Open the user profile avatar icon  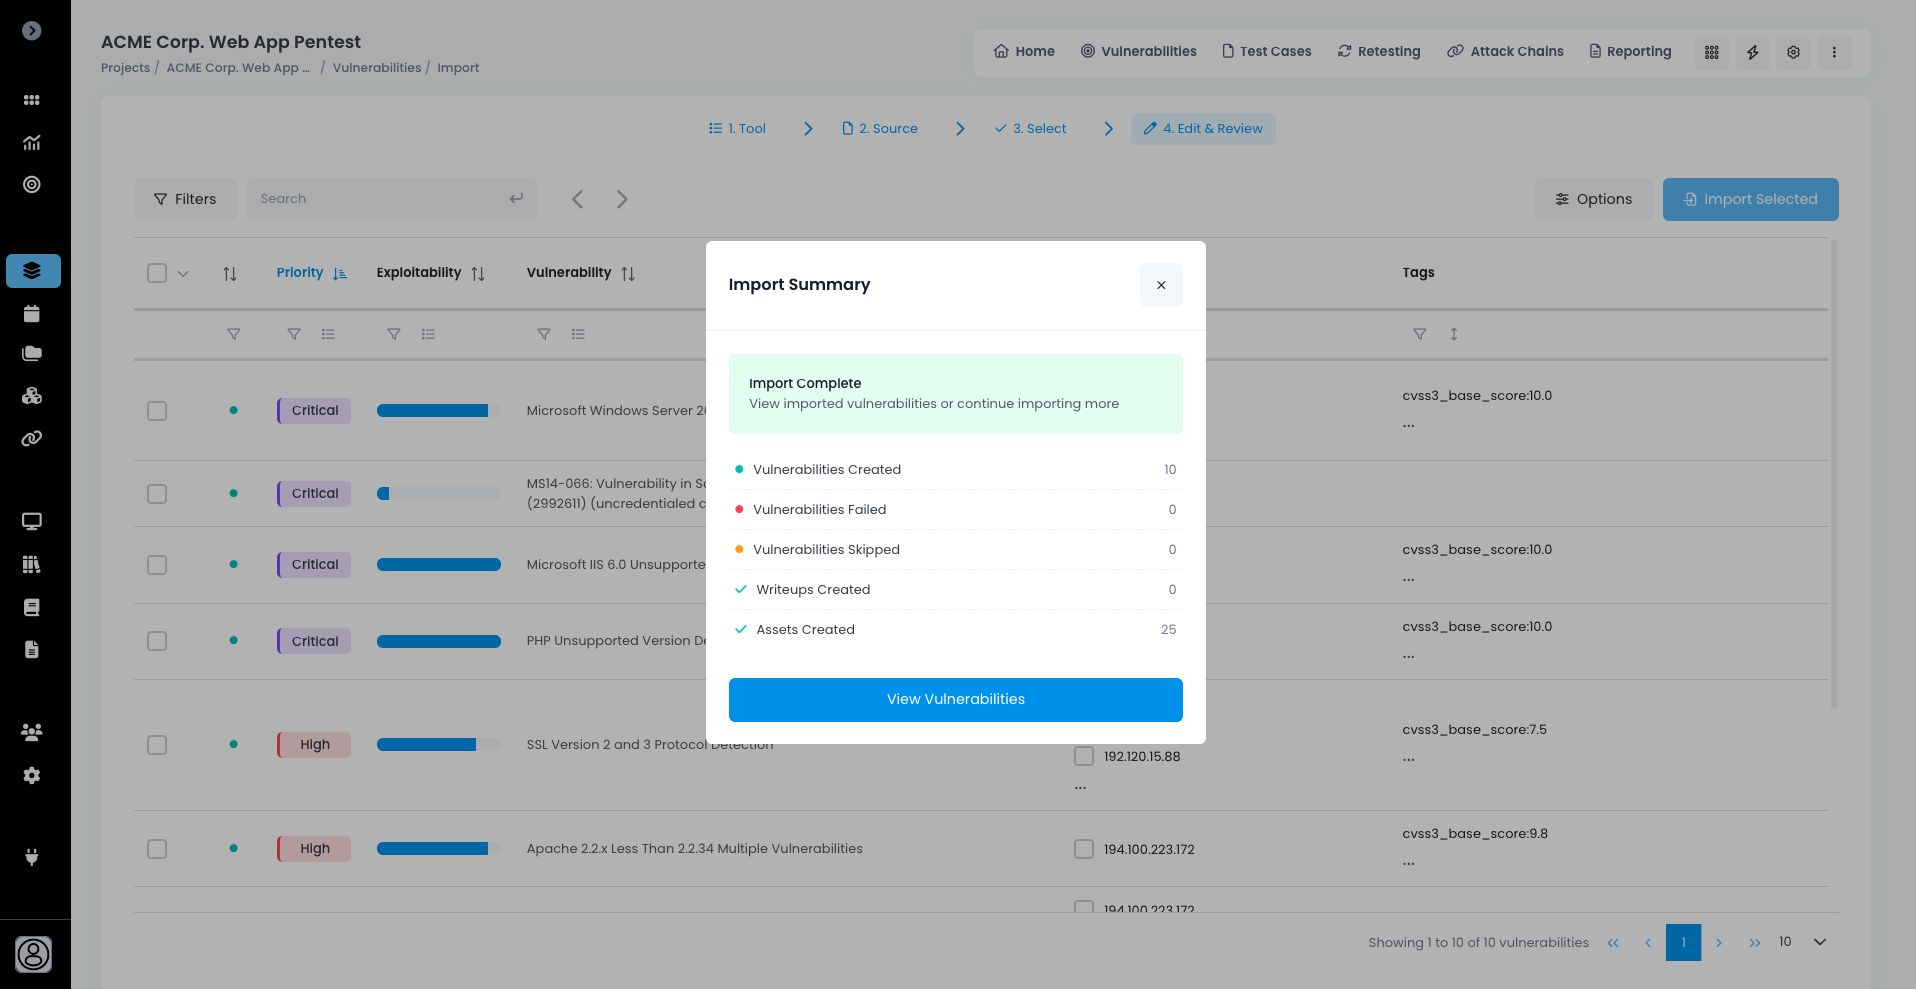33,954
